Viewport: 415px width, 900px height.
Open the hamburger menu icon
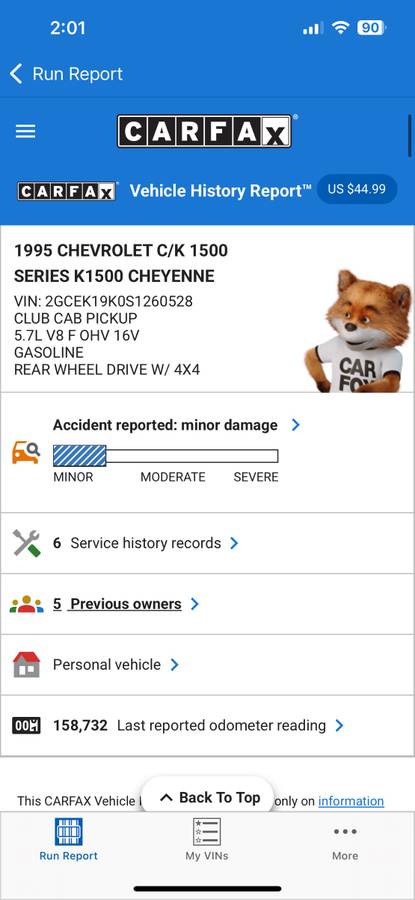point(25,131)
